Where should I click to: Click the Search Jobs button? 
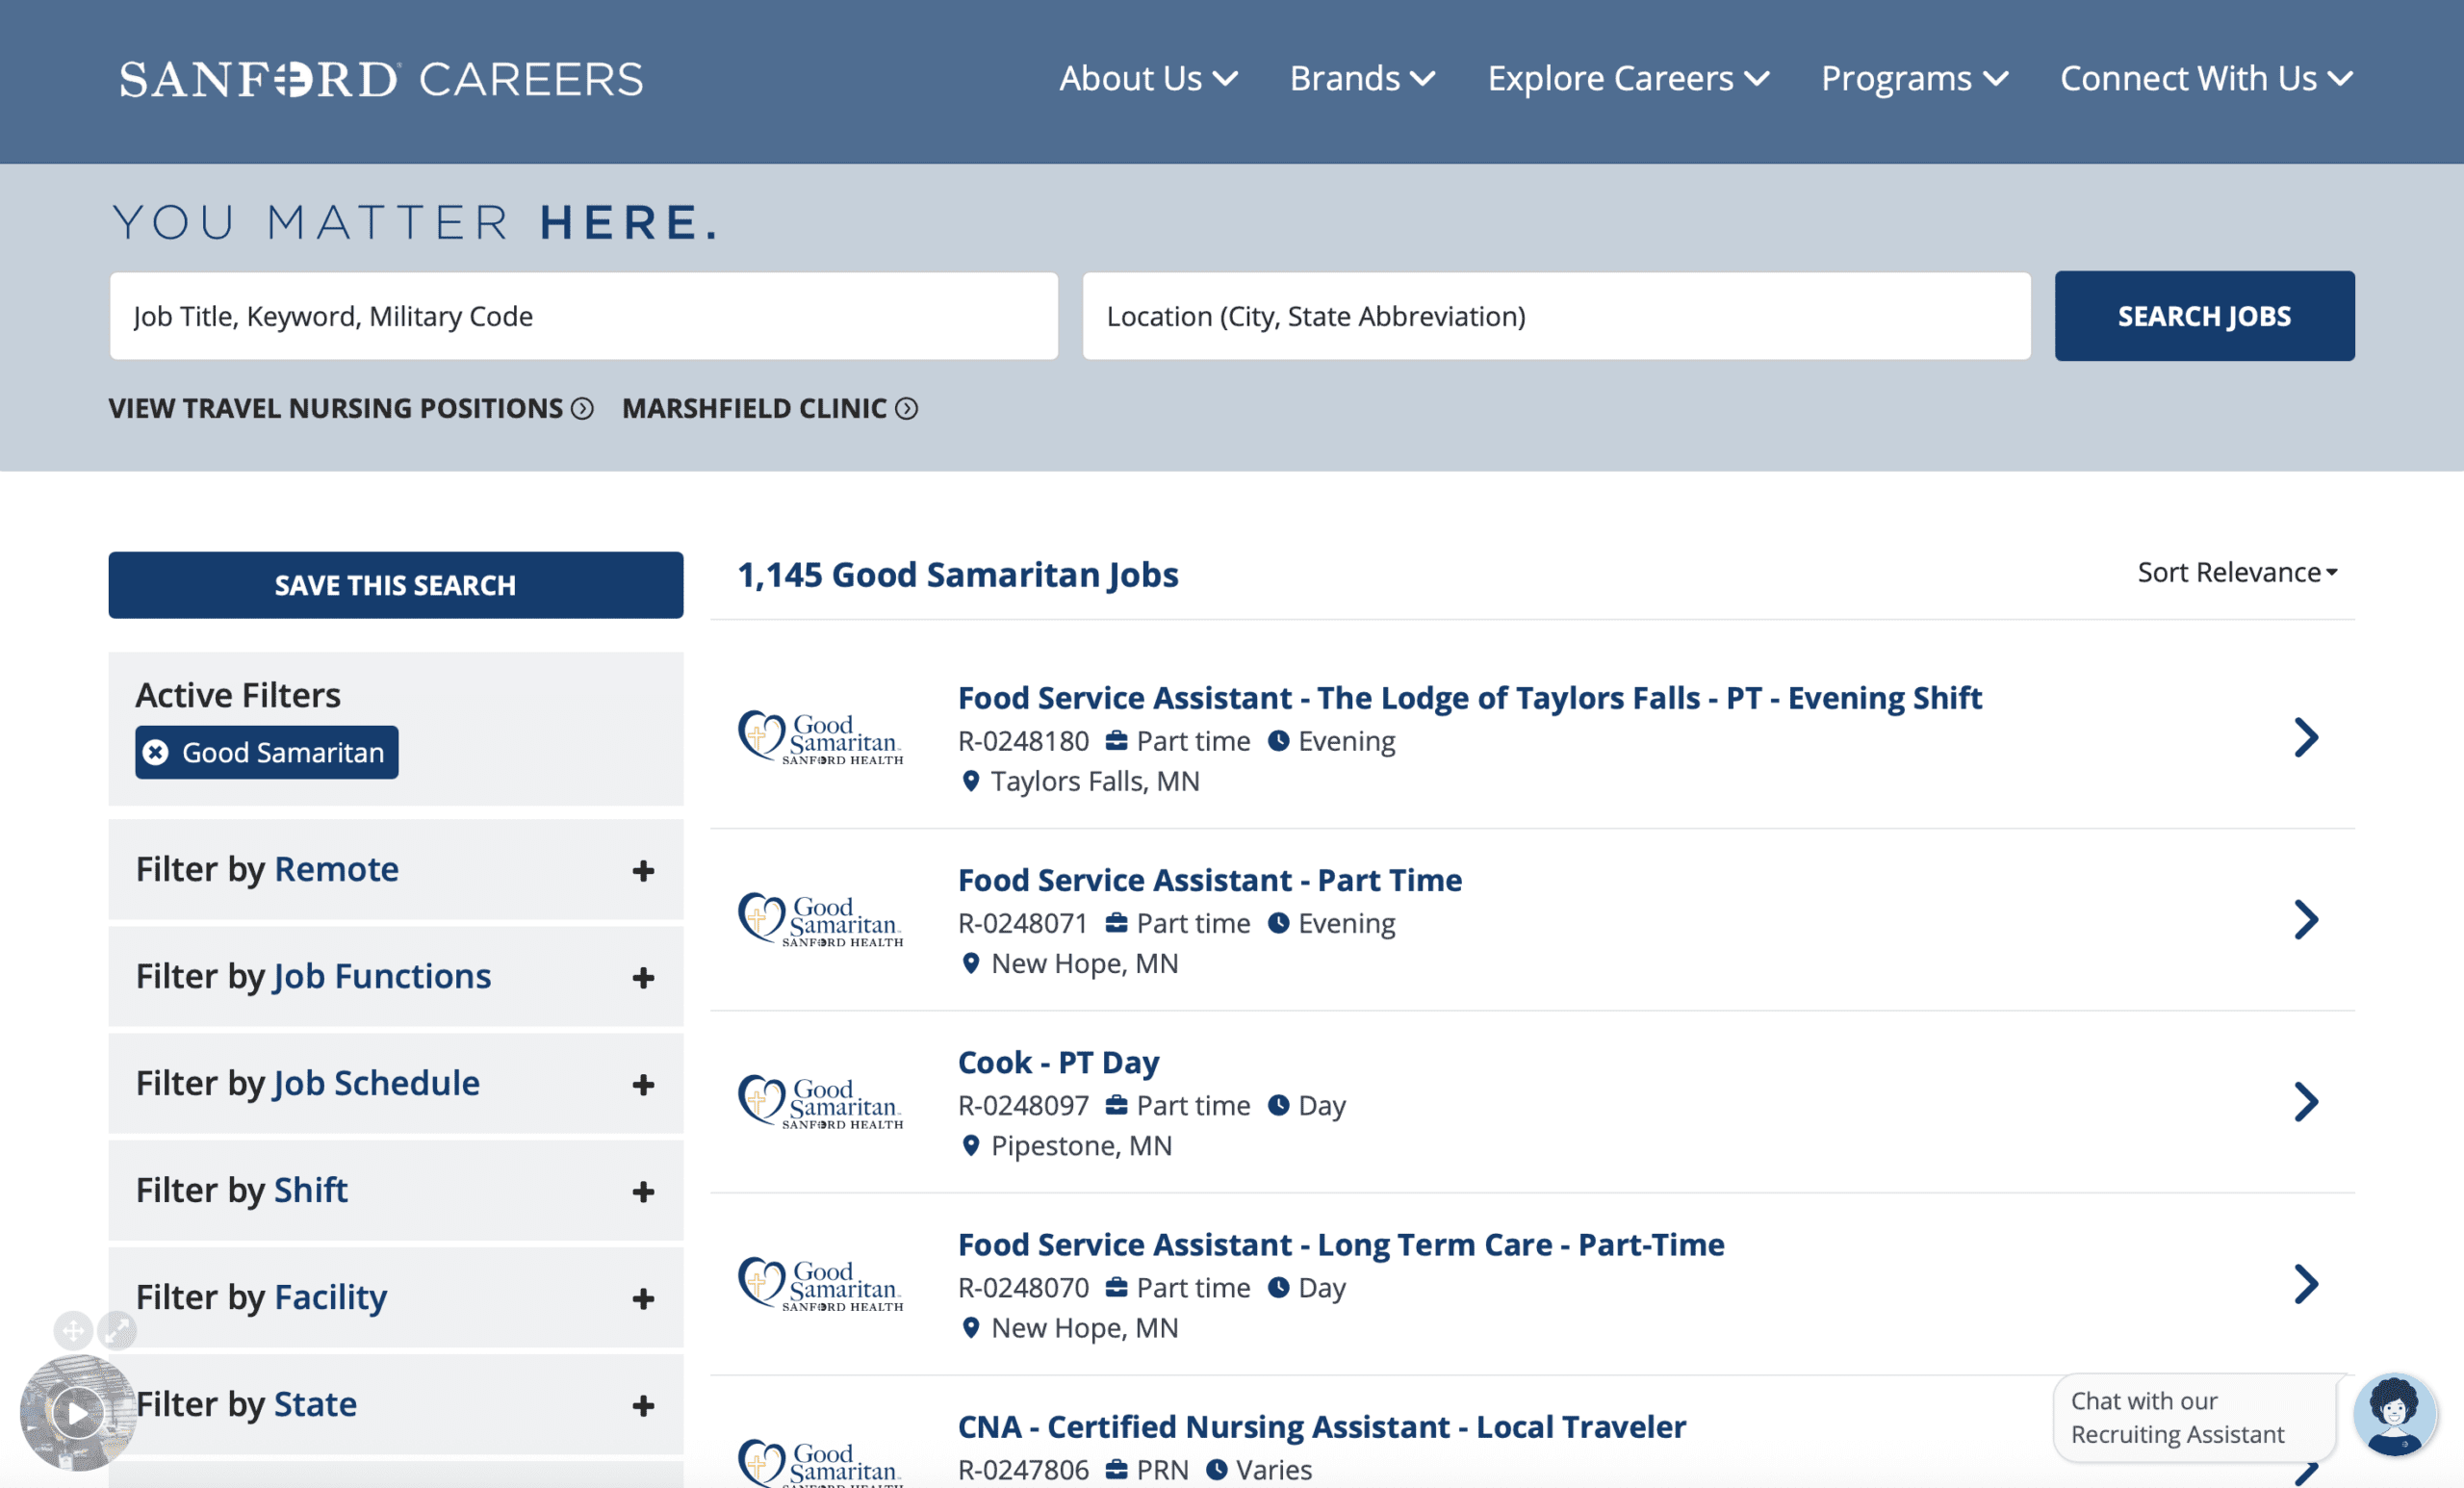(x=2203, y=316)
